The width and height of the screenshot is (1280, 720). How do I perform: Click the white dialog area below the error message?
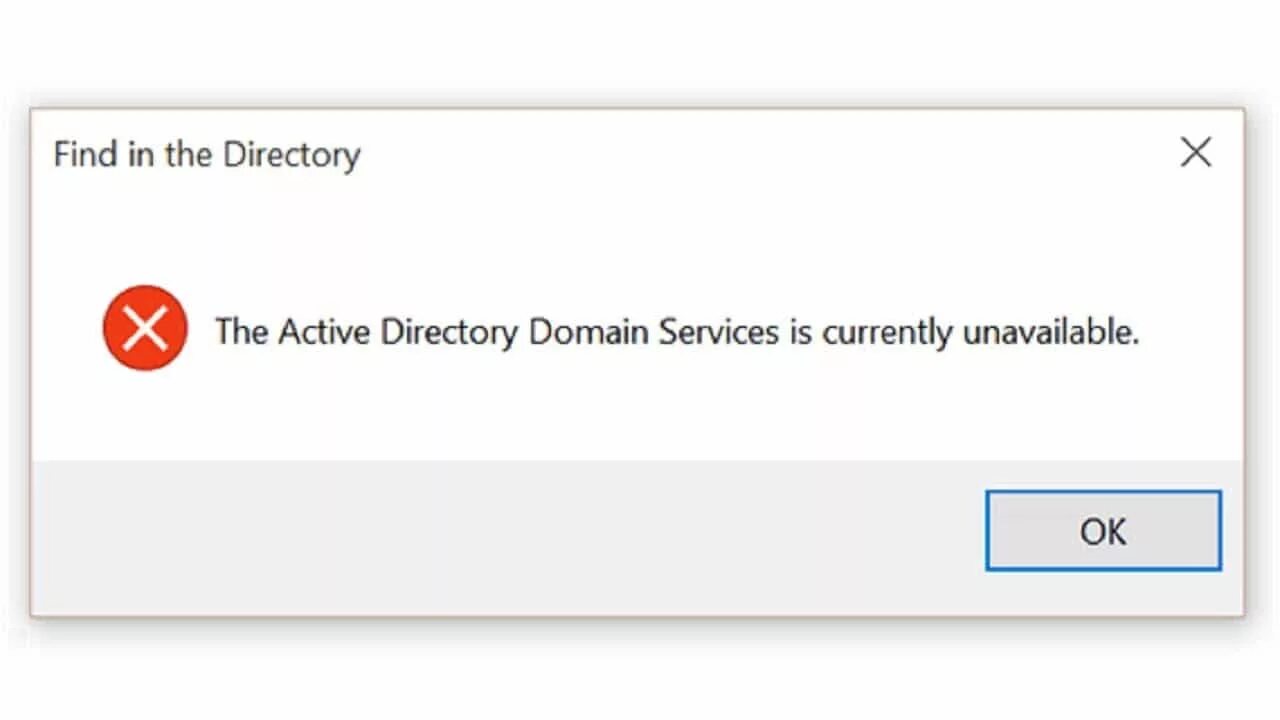coord(640,410)
